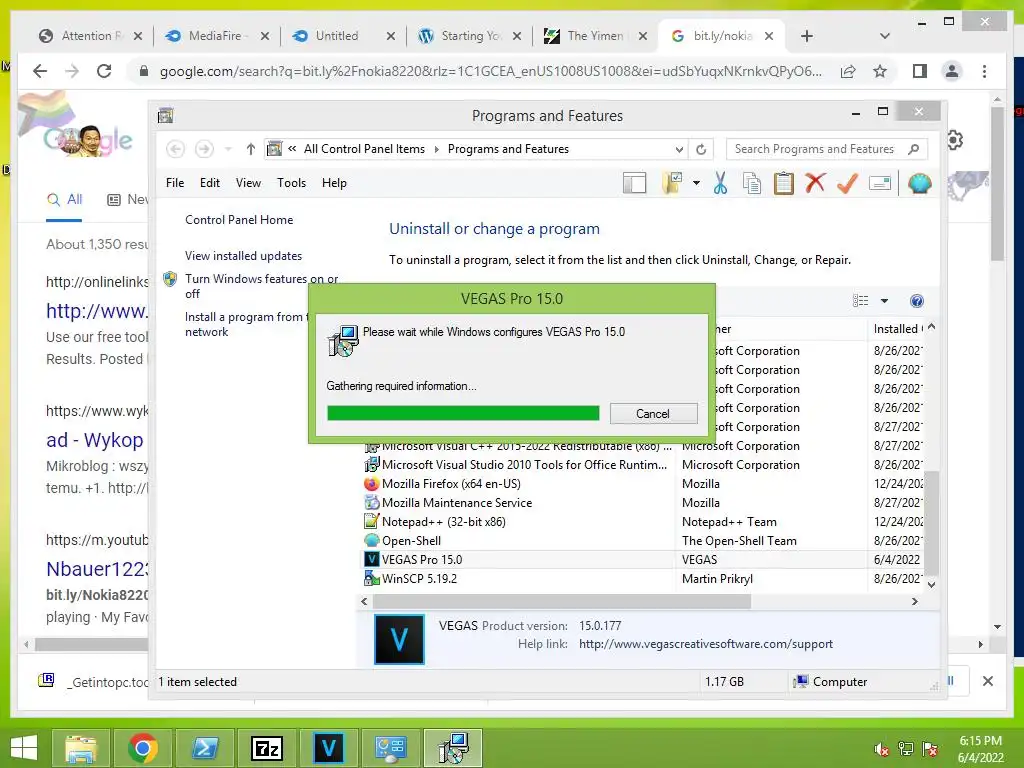Cancel the VEGAS Pro 15.0 configuration
Screen dimensions: 1024x768
(653, 413)
